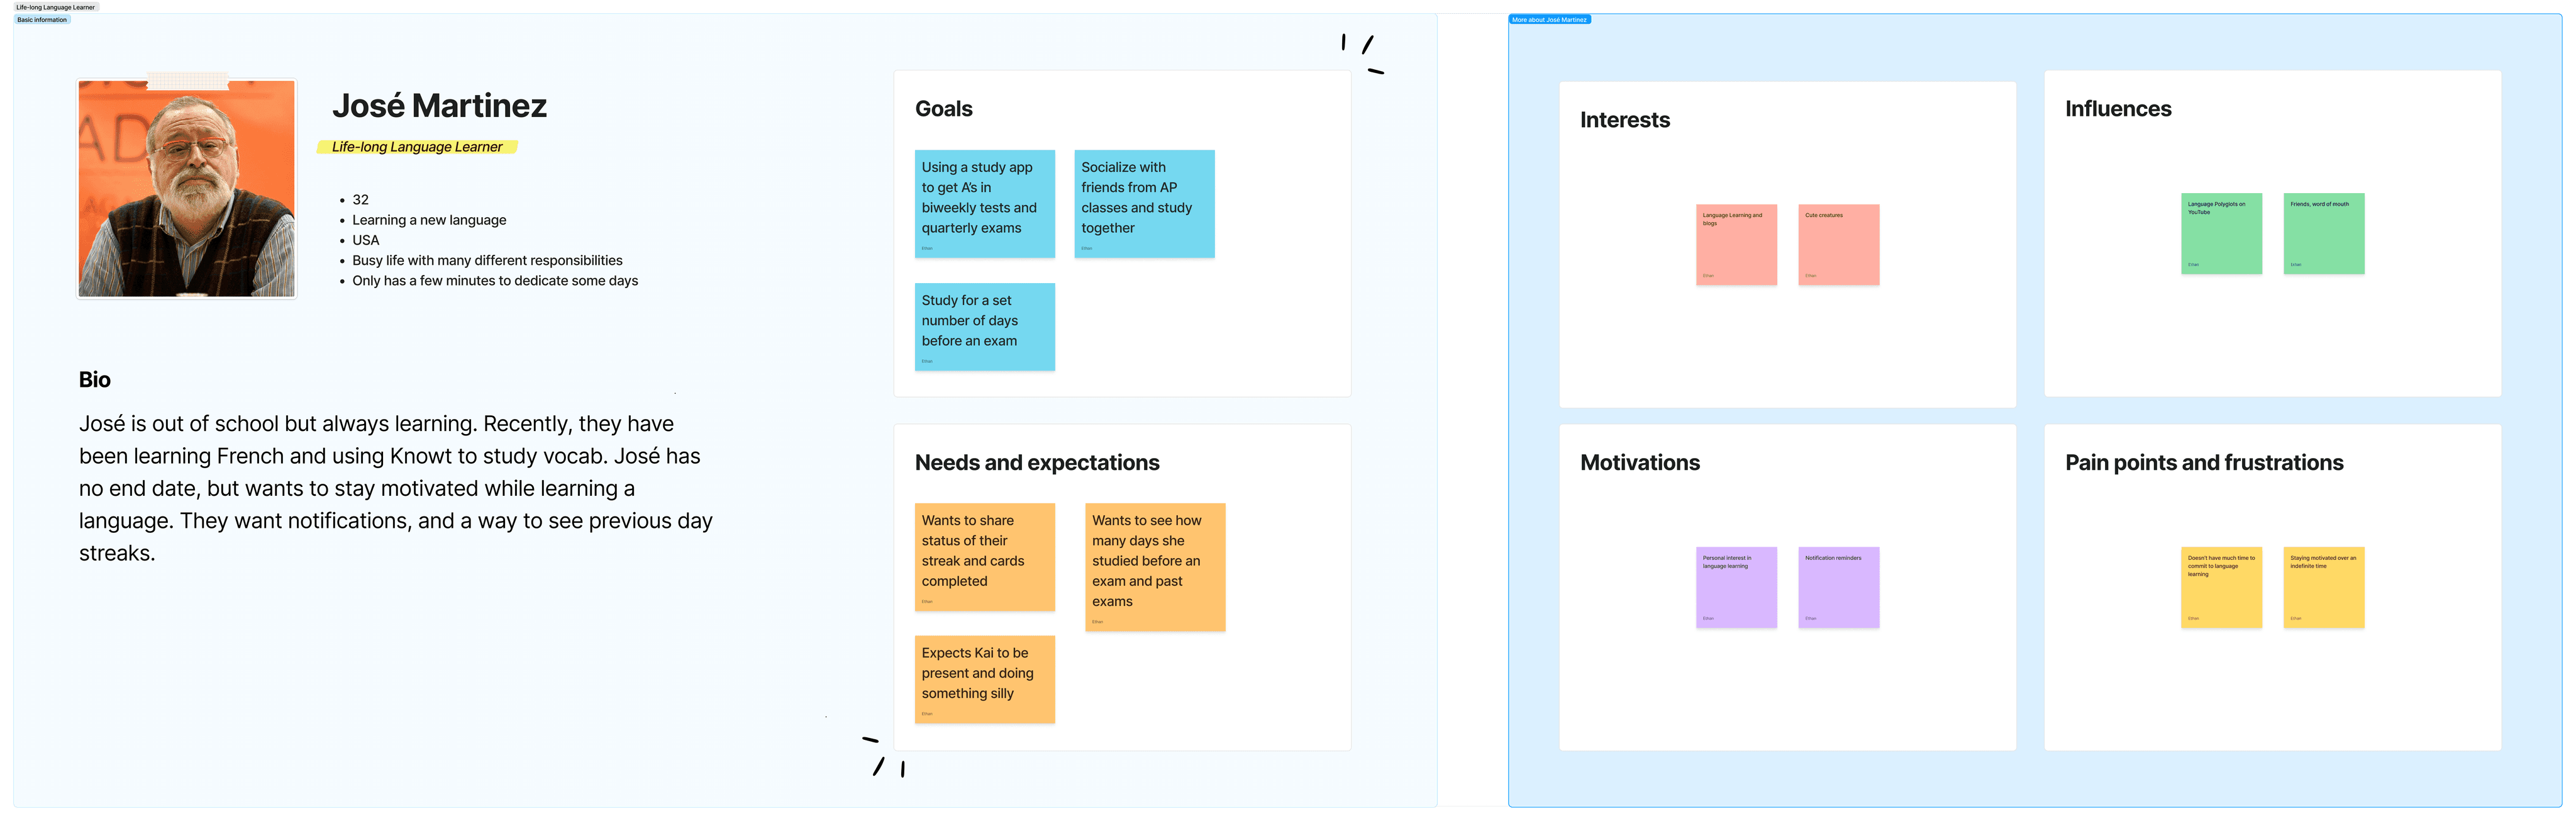Select the 'Basic information' section label
This screenshot has width=2576, height=821.
point(42,20)
